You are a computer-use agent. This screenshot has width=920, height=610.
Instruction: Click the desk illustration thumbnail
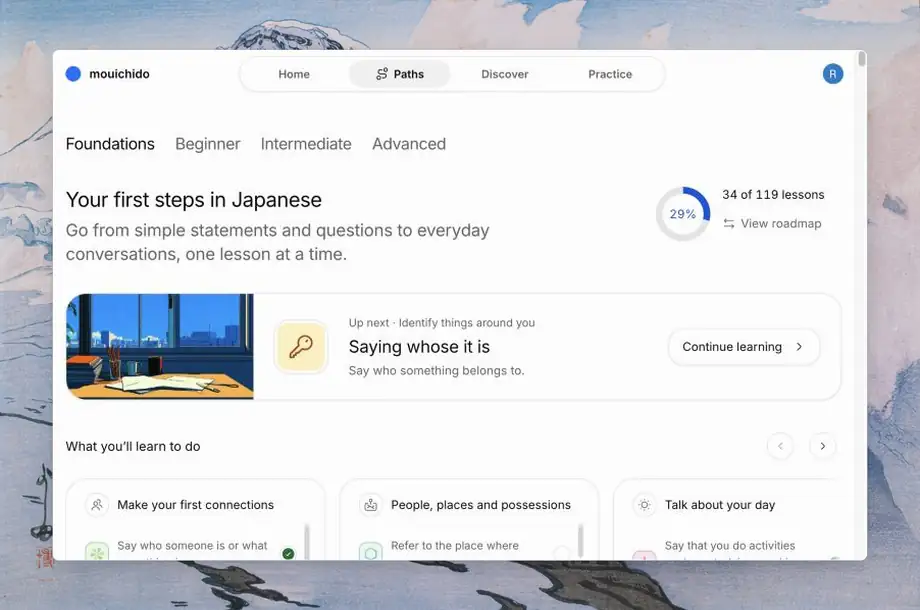[x=160, y=347]
